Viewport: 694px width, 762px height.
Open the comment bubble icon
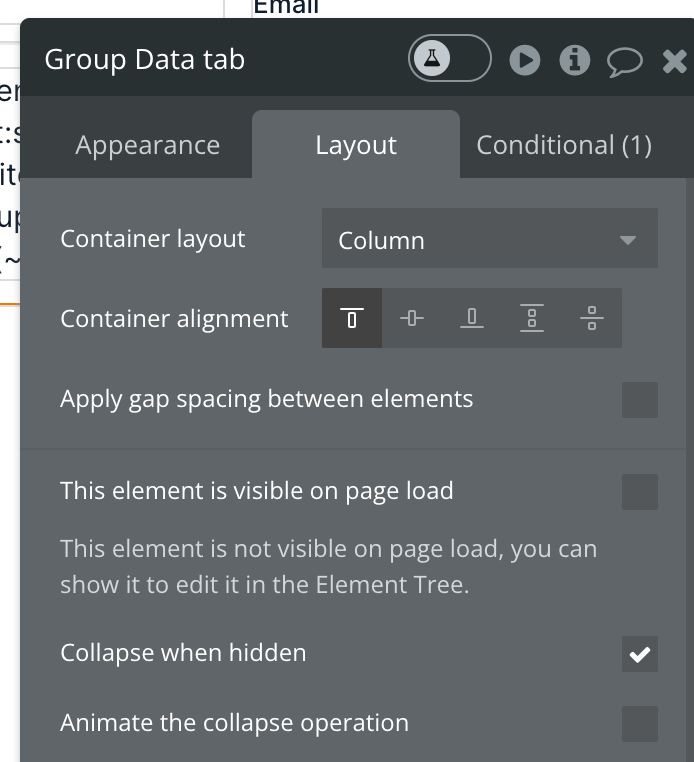625,61
